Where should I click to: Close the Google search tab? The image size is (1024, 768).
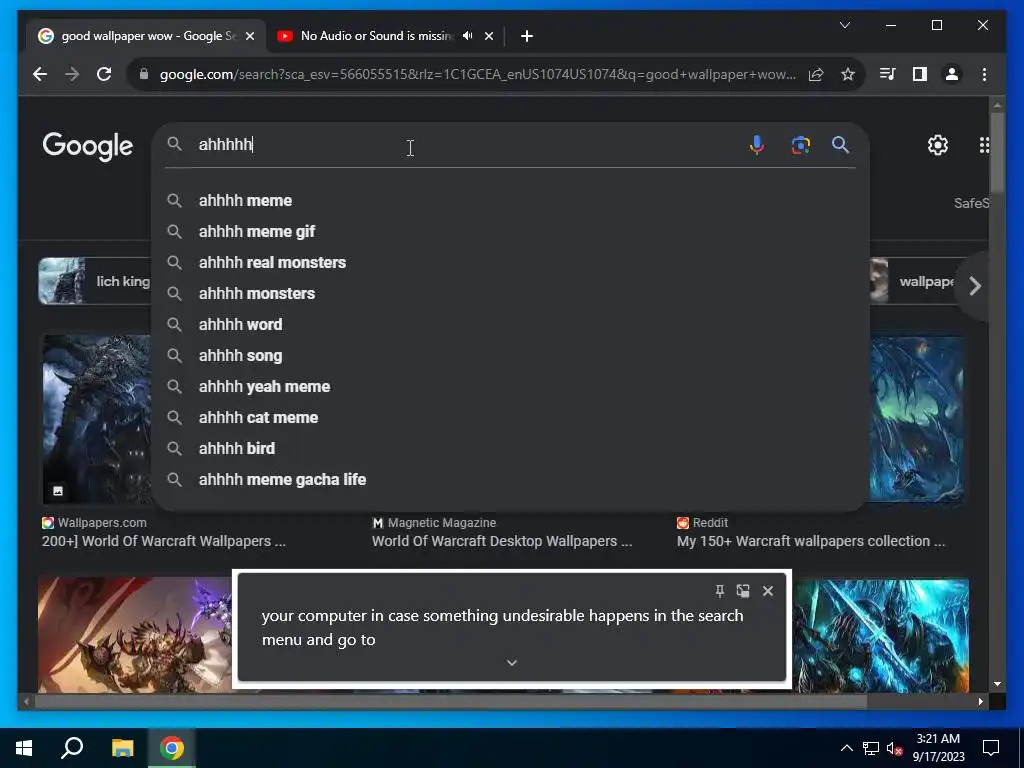point(250,36)
